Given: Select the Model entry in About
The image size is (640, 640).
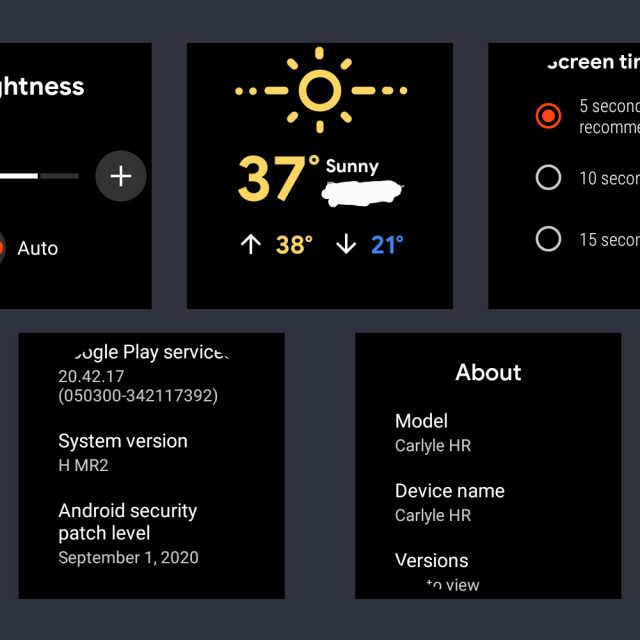Looking at the screenshot, I should [x=432, y=432].
